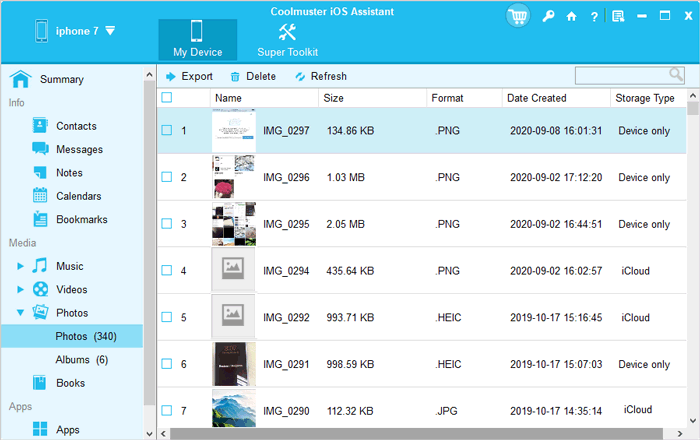
Task: Sort by the Size column header
Action: click(372, 98)
